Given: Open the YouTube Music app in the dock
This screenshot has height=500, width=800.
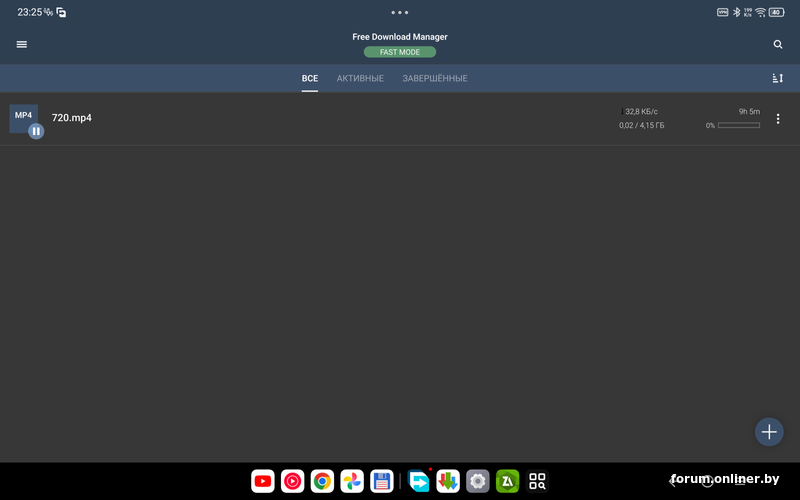Looking at the screenshot, I should (292, 481).
